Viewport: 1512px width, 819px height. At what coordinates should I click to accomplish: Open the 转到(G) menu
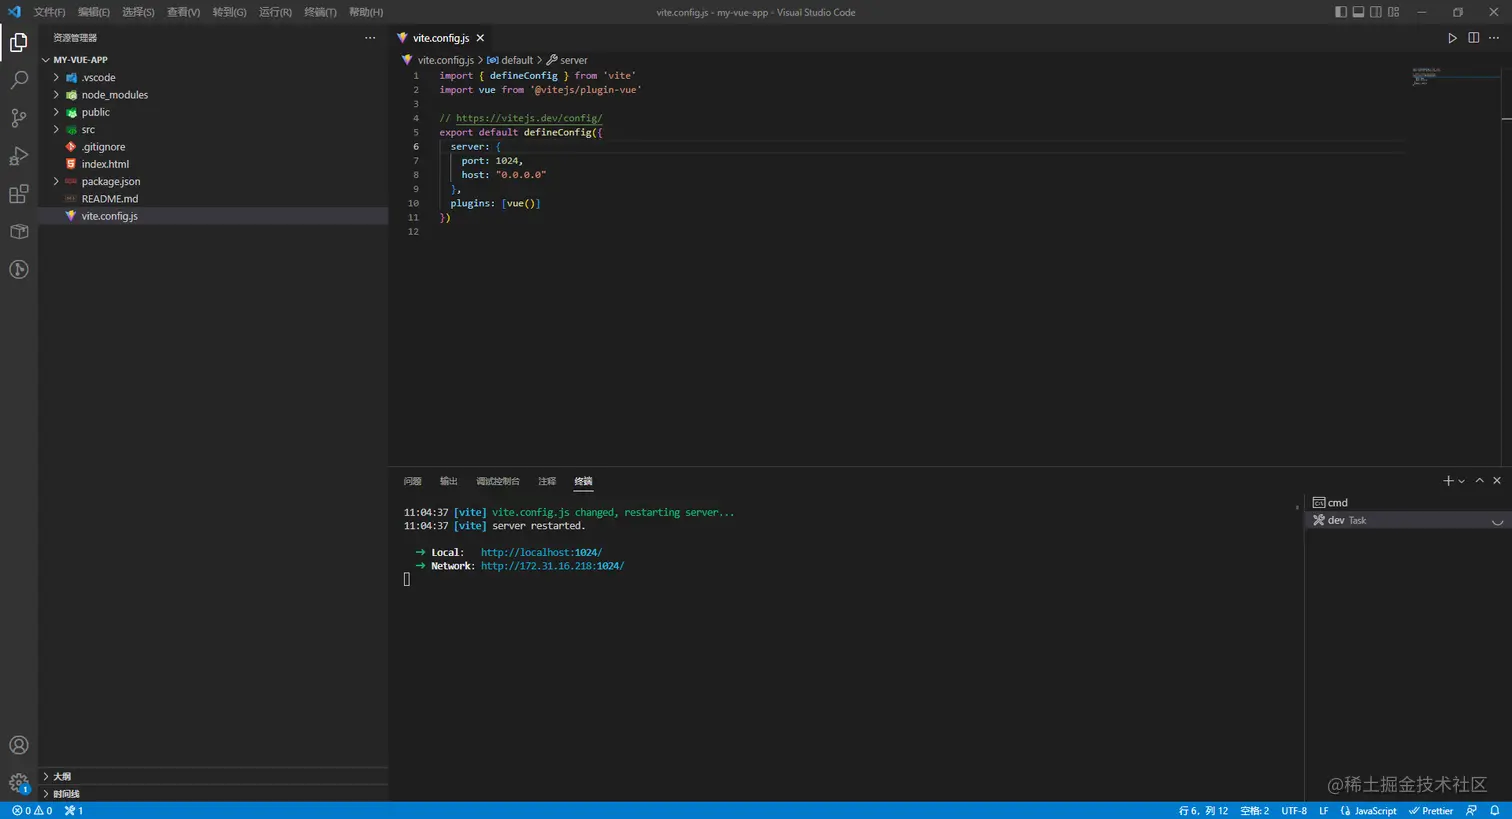point(229,12)
